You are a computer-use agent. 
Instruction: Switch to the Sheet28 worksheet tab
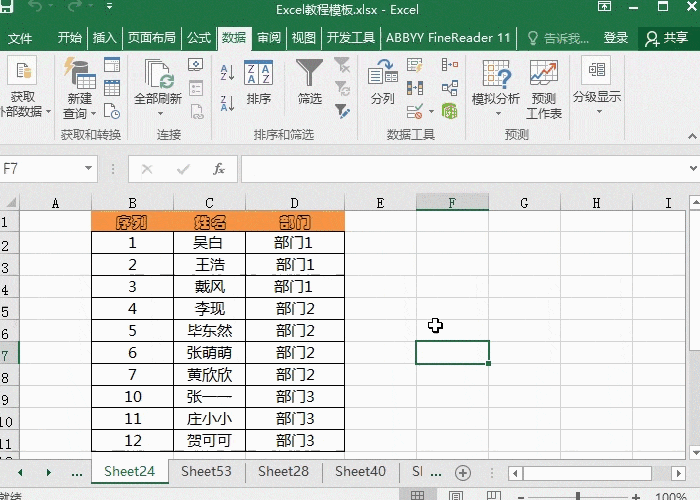(x=283, y=471)
